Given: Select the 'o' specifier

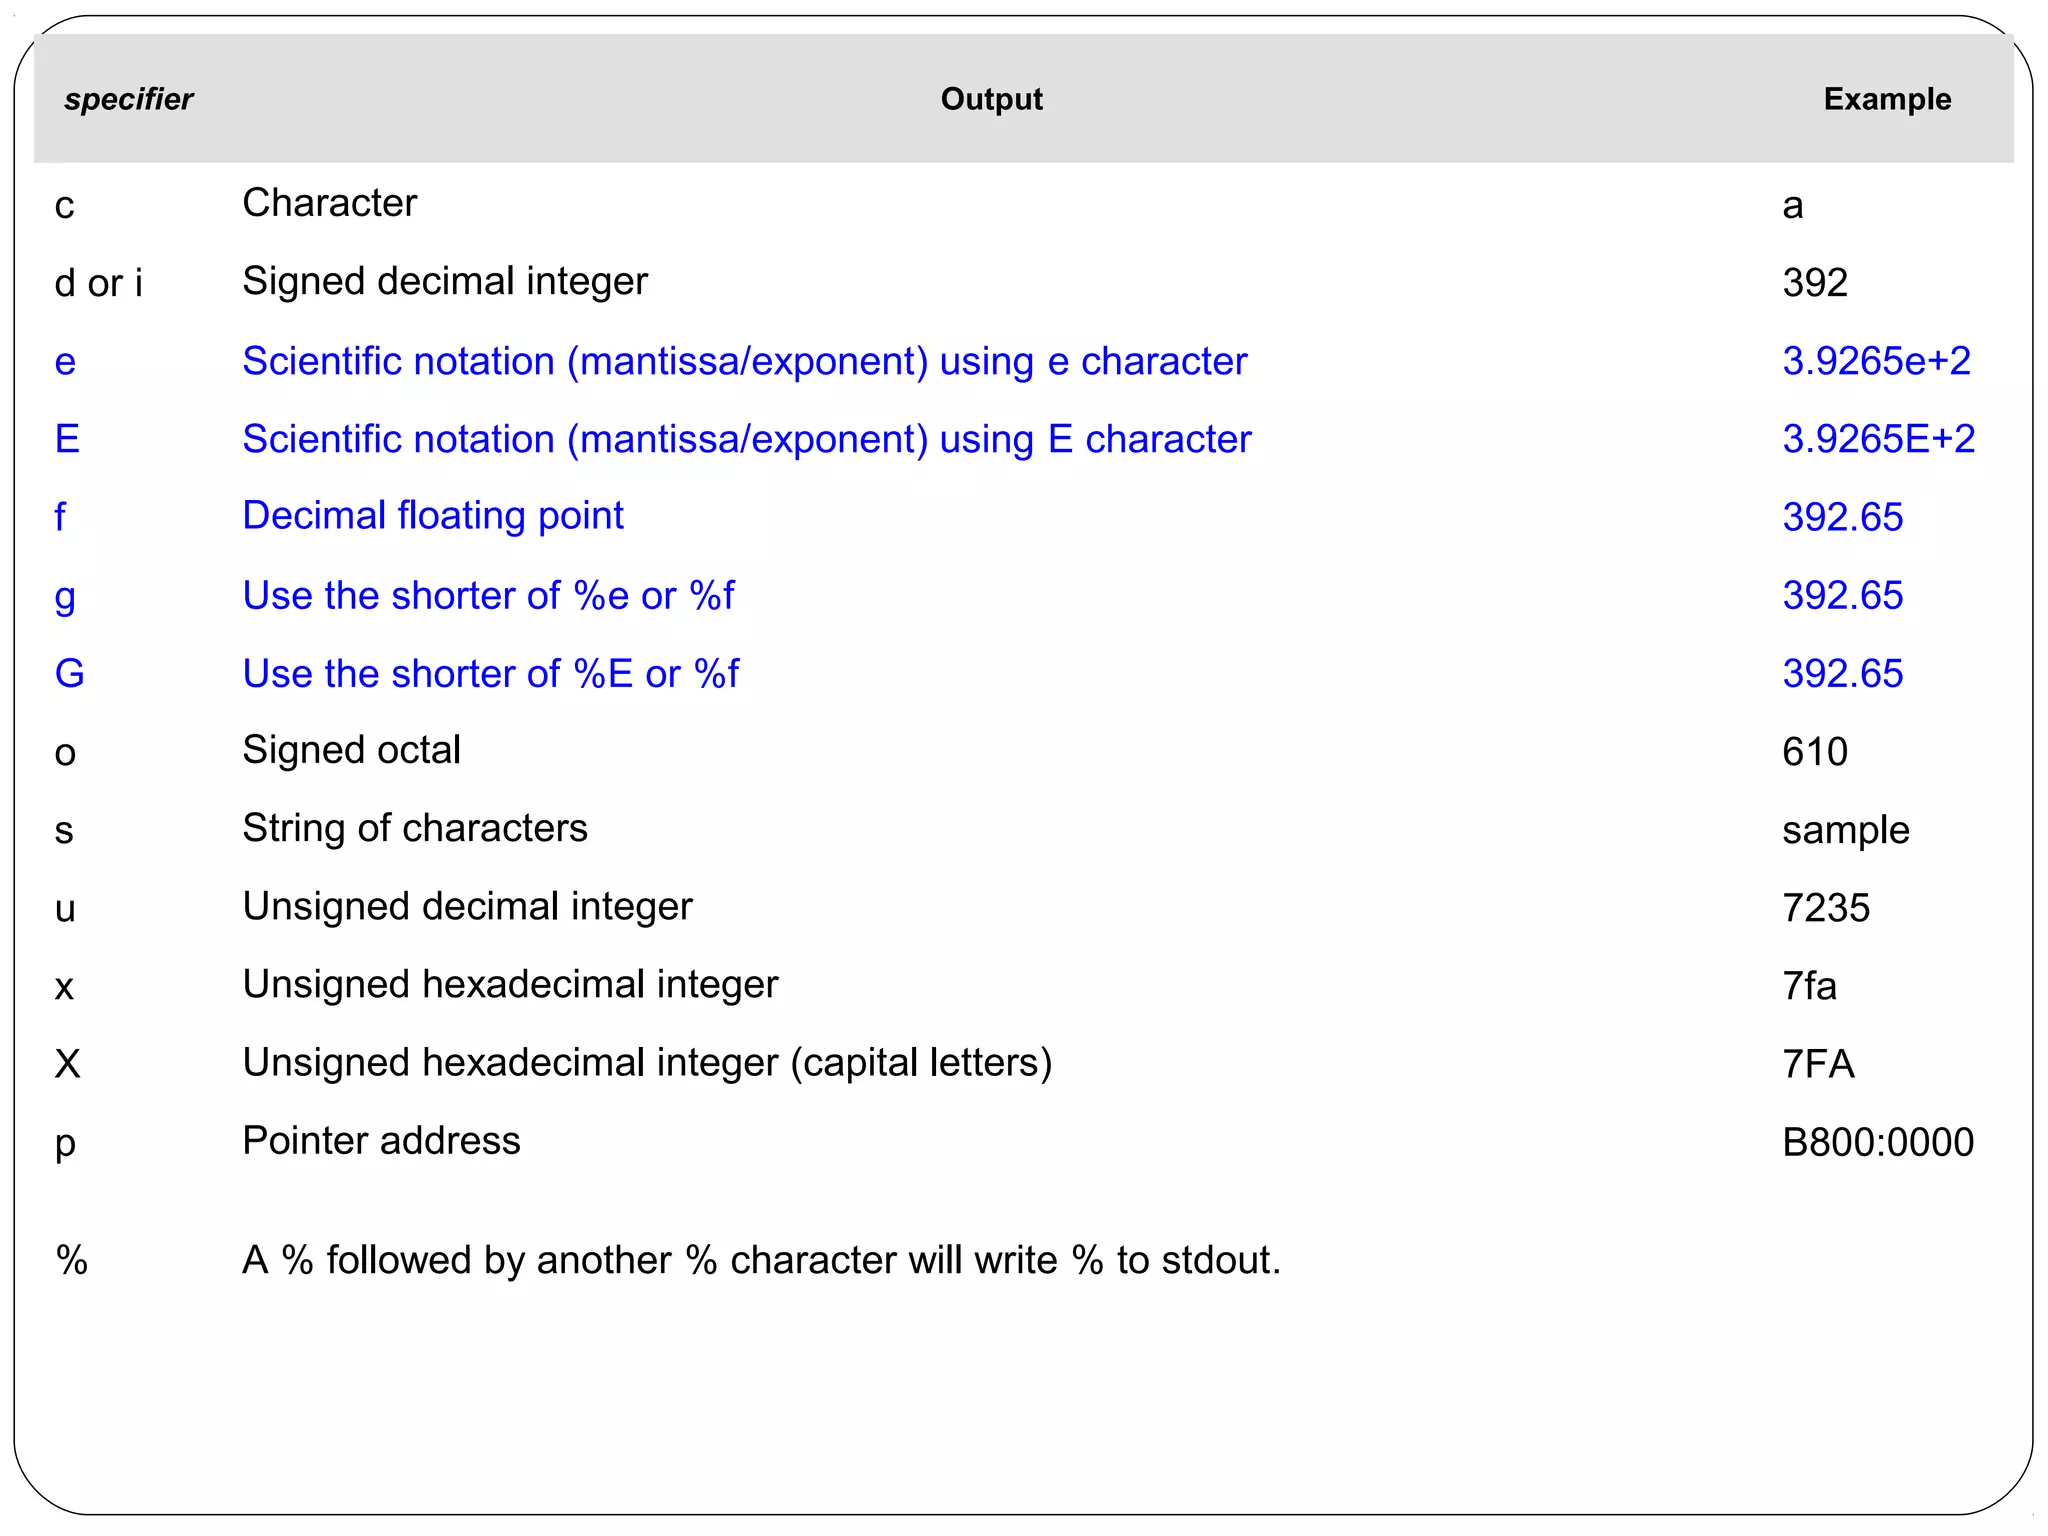Looking at the screenshot, I should click(x=65, y=753).
